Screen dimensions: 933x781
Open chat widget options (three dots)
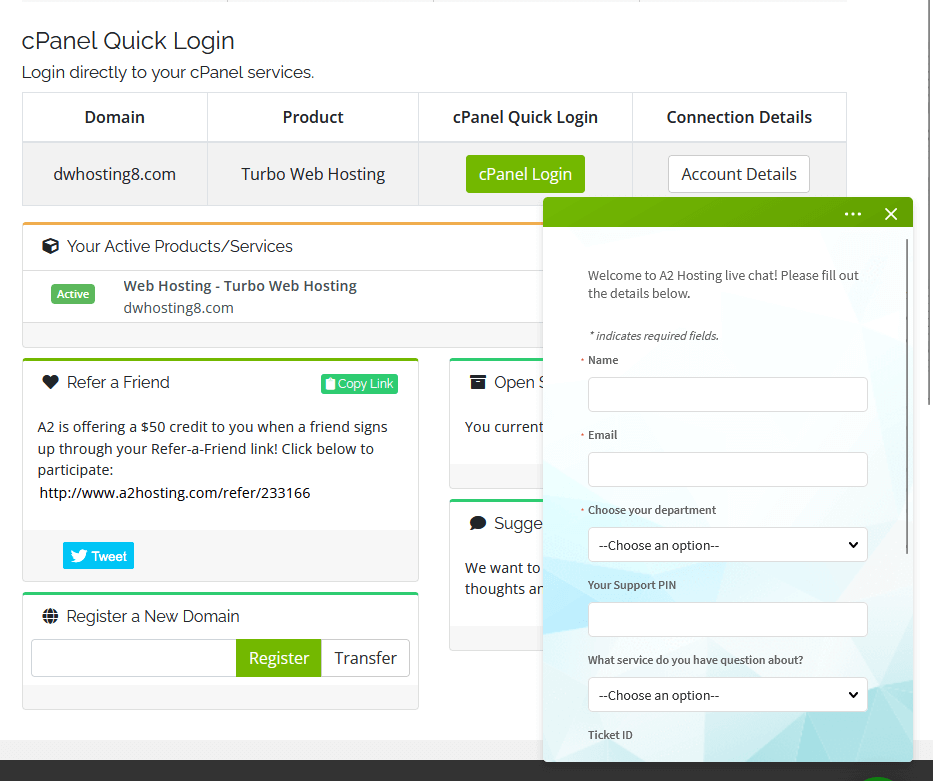[x=853, y=214]
